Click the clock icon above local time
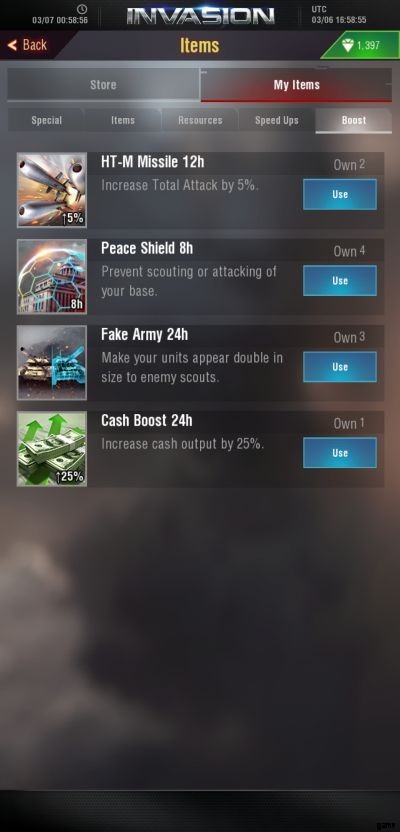 (x=82, y=9)
